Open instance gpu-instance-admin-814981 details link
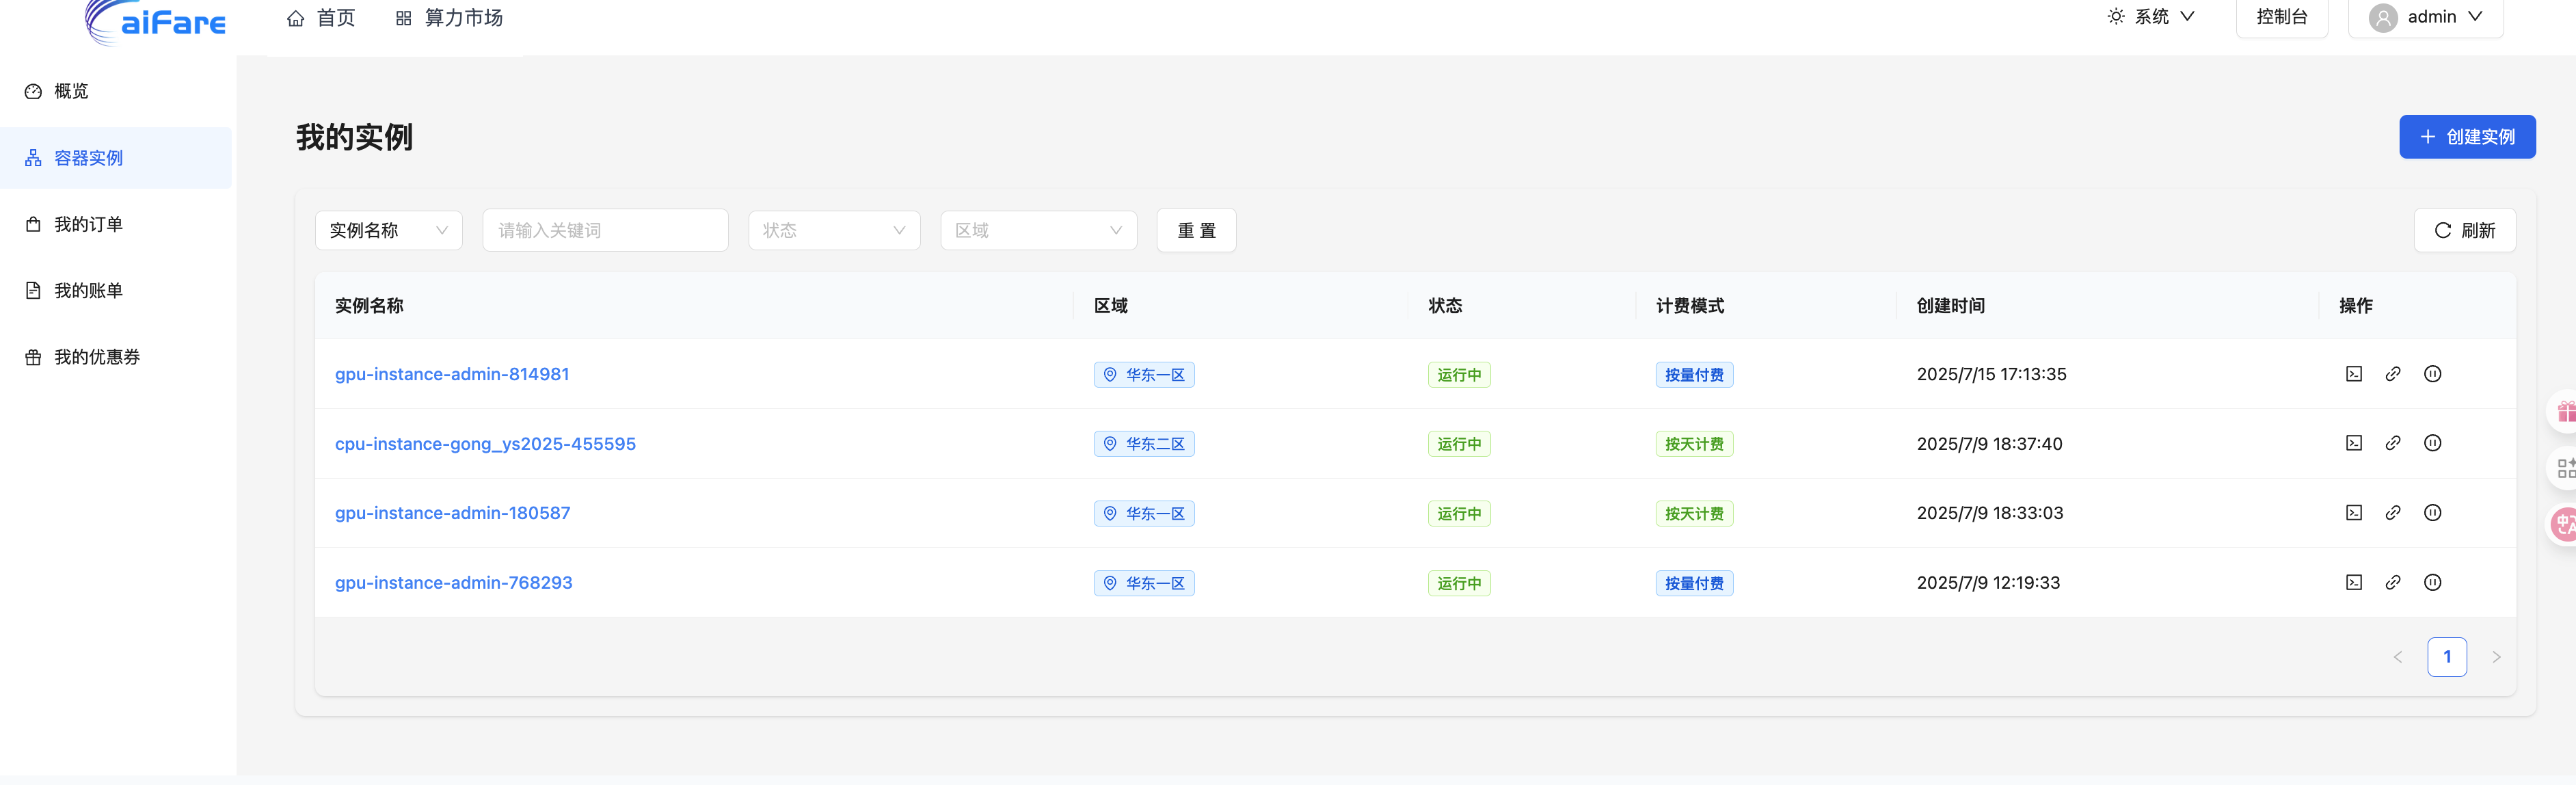Screen dimensions: 2576x785 (x=452, y=374)
